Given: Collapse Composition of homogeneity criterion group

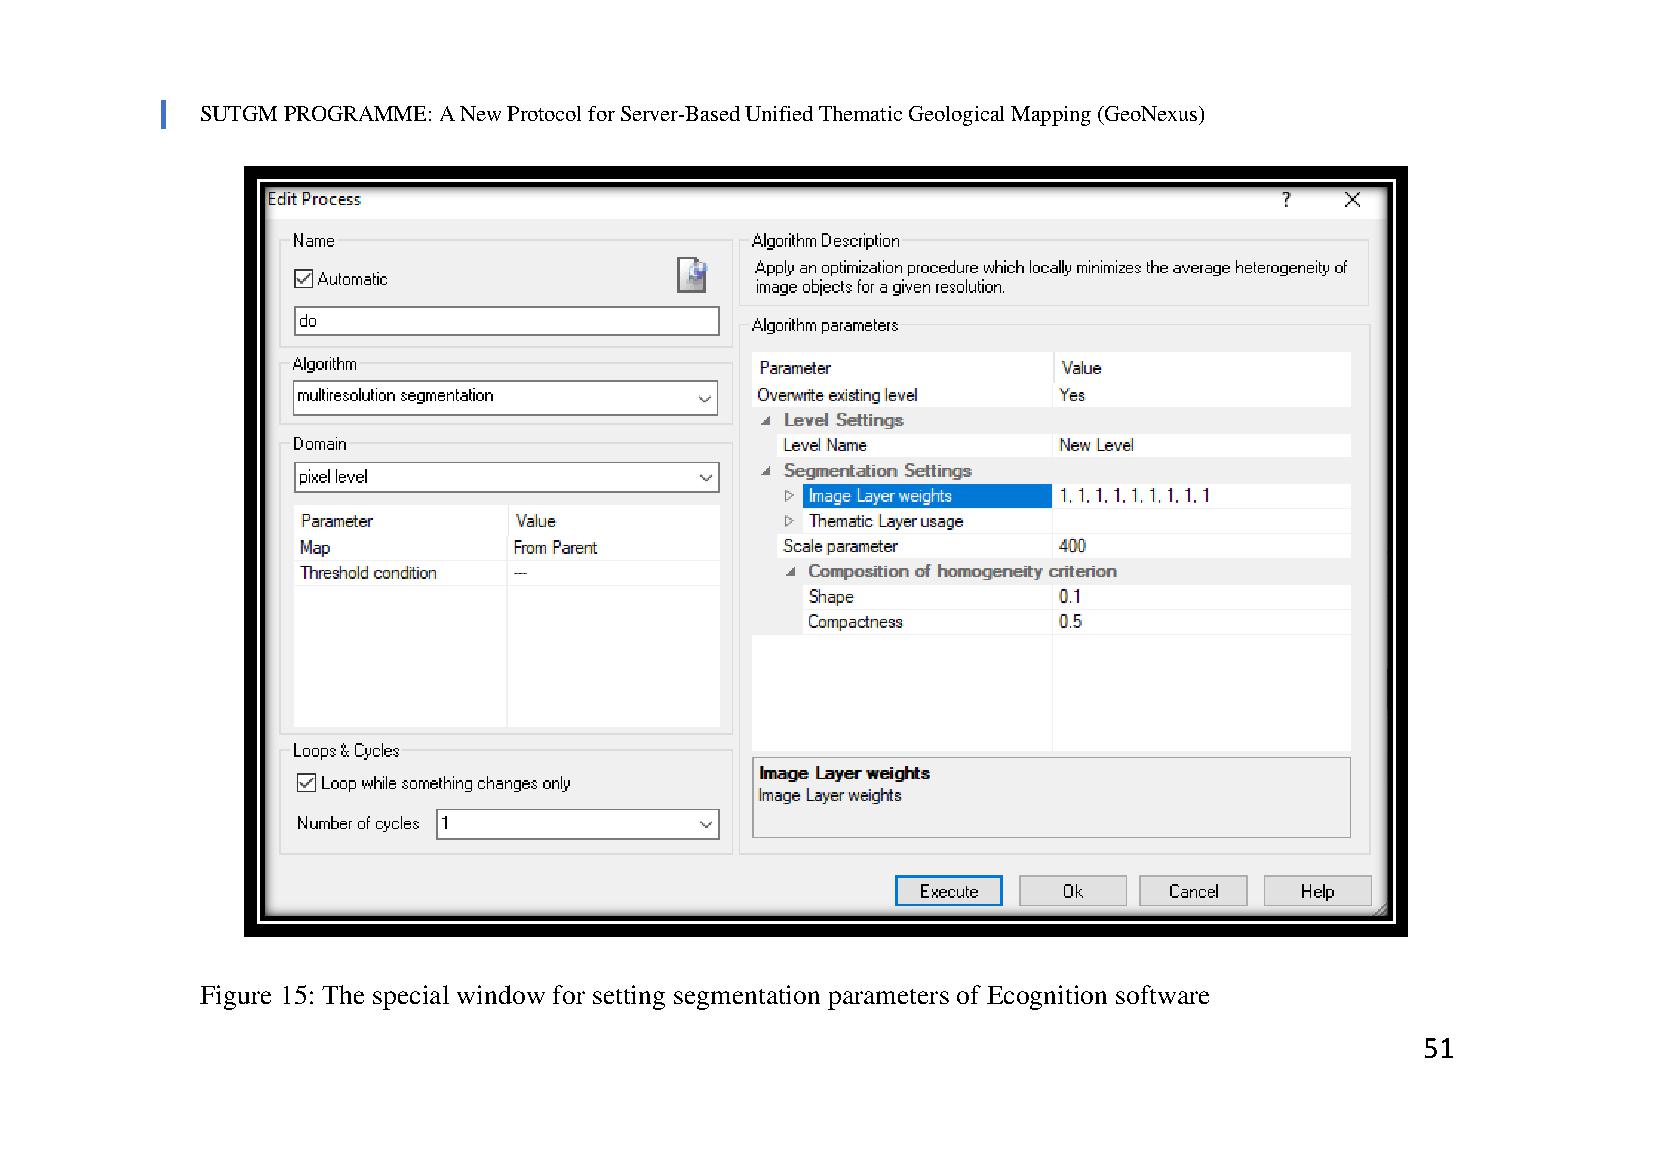Looking at the screenshot, I should coord(791,572).
